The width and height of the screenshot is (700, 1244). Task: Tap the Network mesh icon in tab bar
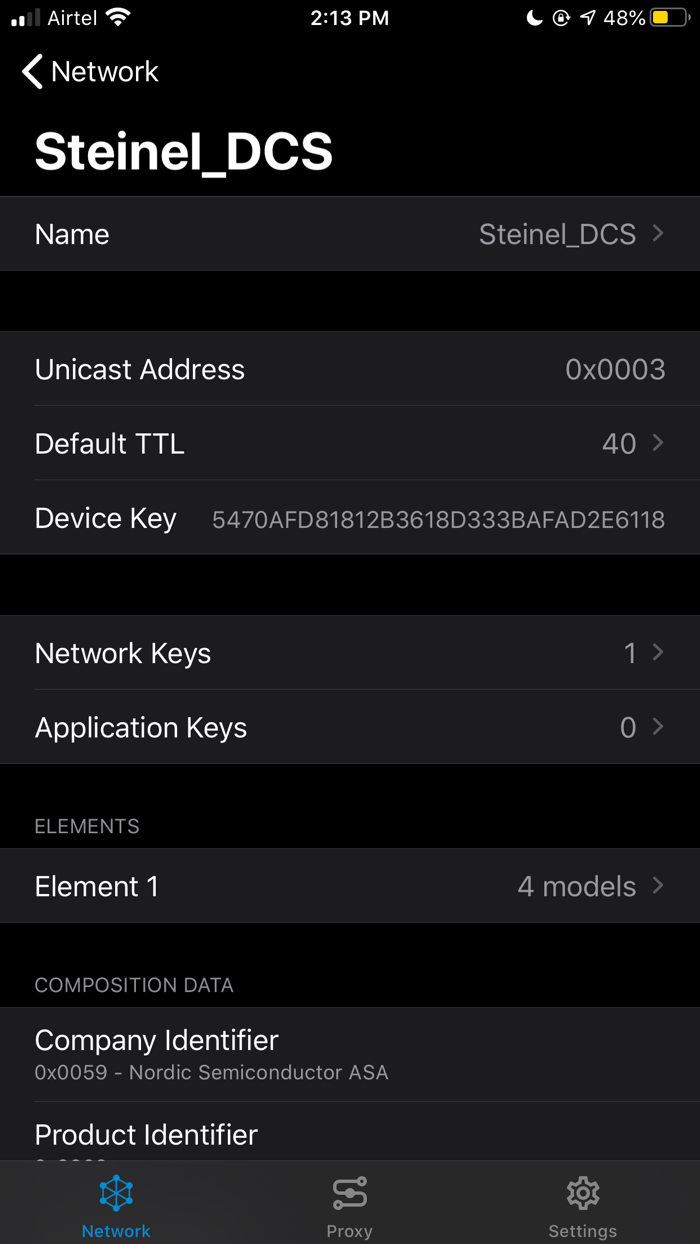click(x=116, y=1193)
